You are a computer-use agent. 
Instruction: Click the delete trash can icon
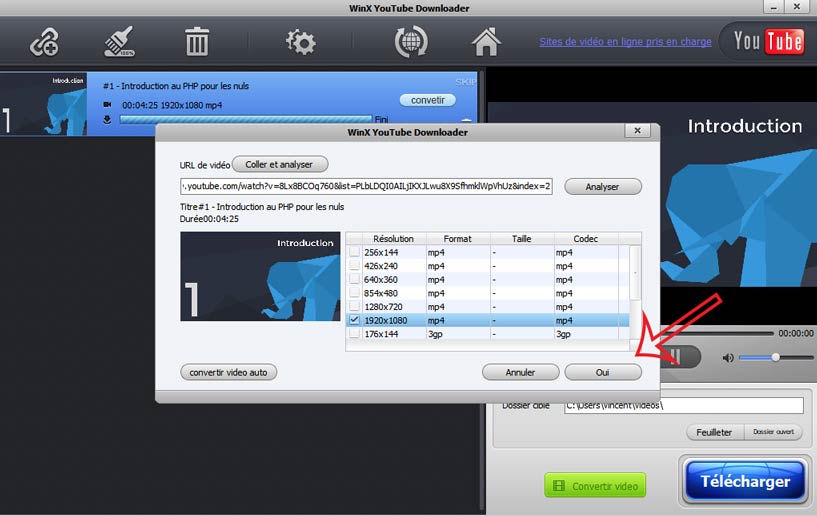coord(197,42)
